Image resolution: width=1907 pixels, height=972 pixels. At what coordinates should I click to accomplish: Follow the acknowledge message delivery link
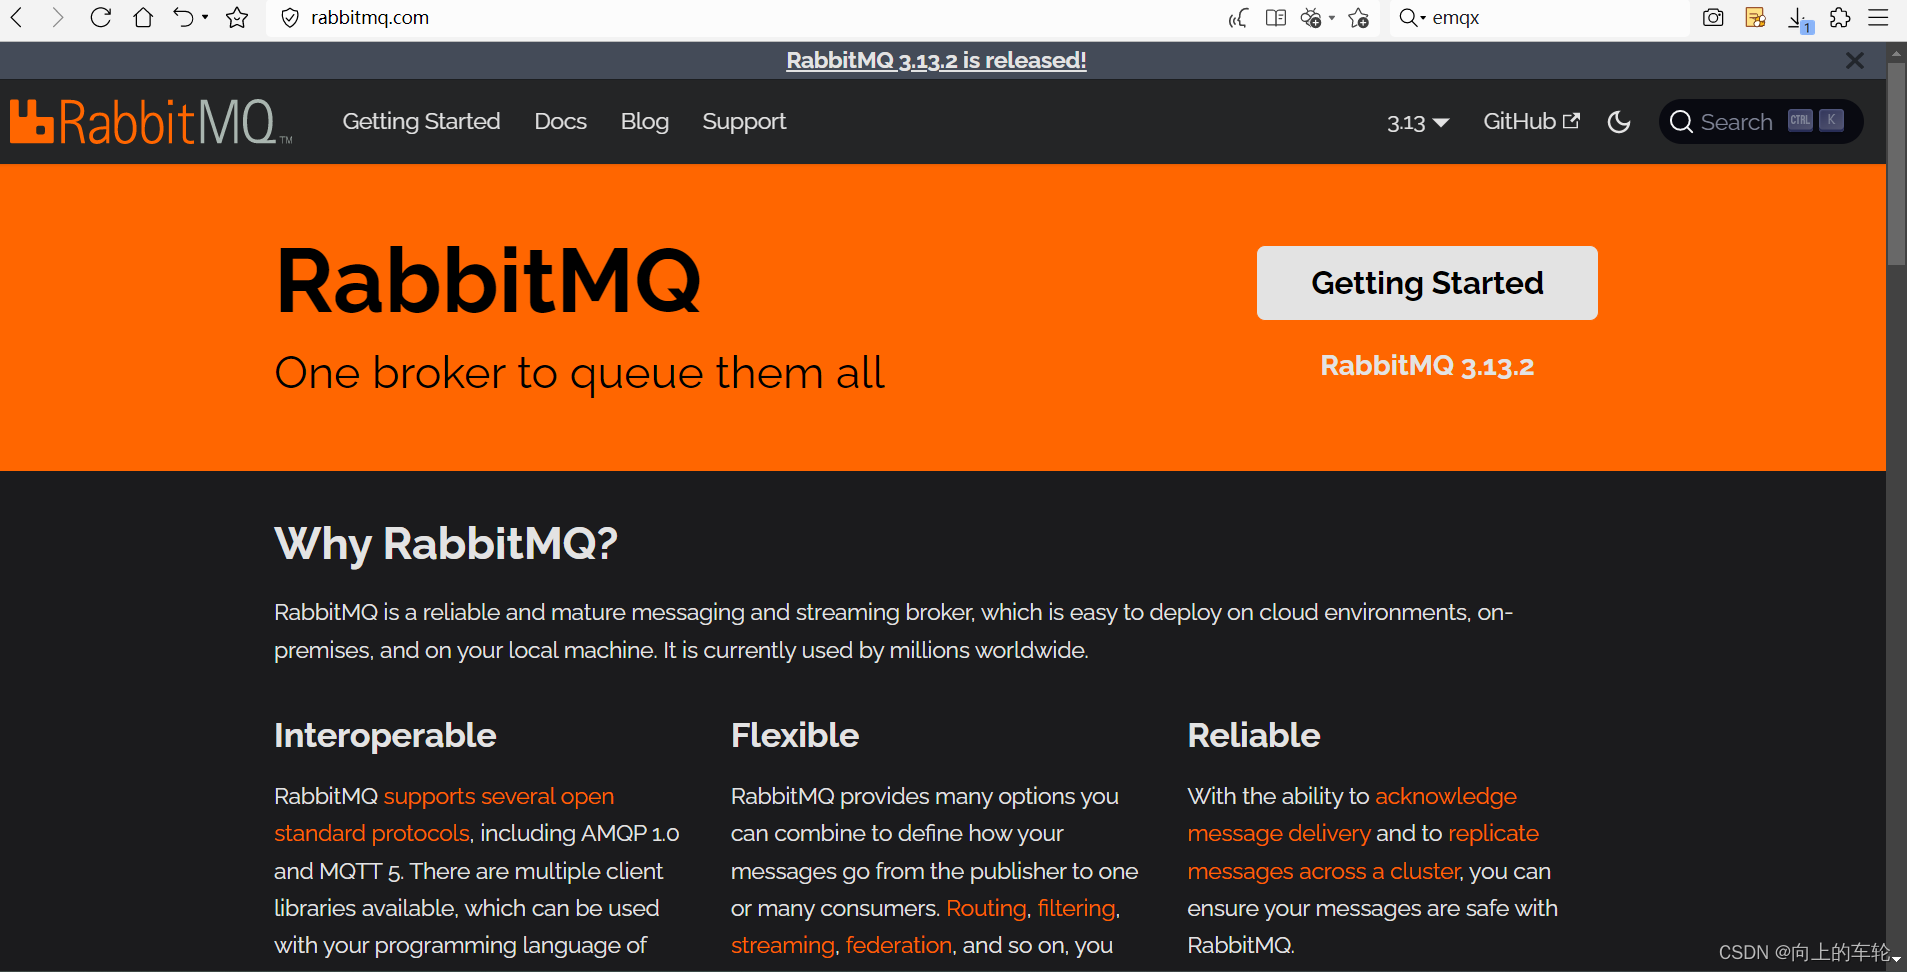pyautogui.click(x=1352, y=815)
